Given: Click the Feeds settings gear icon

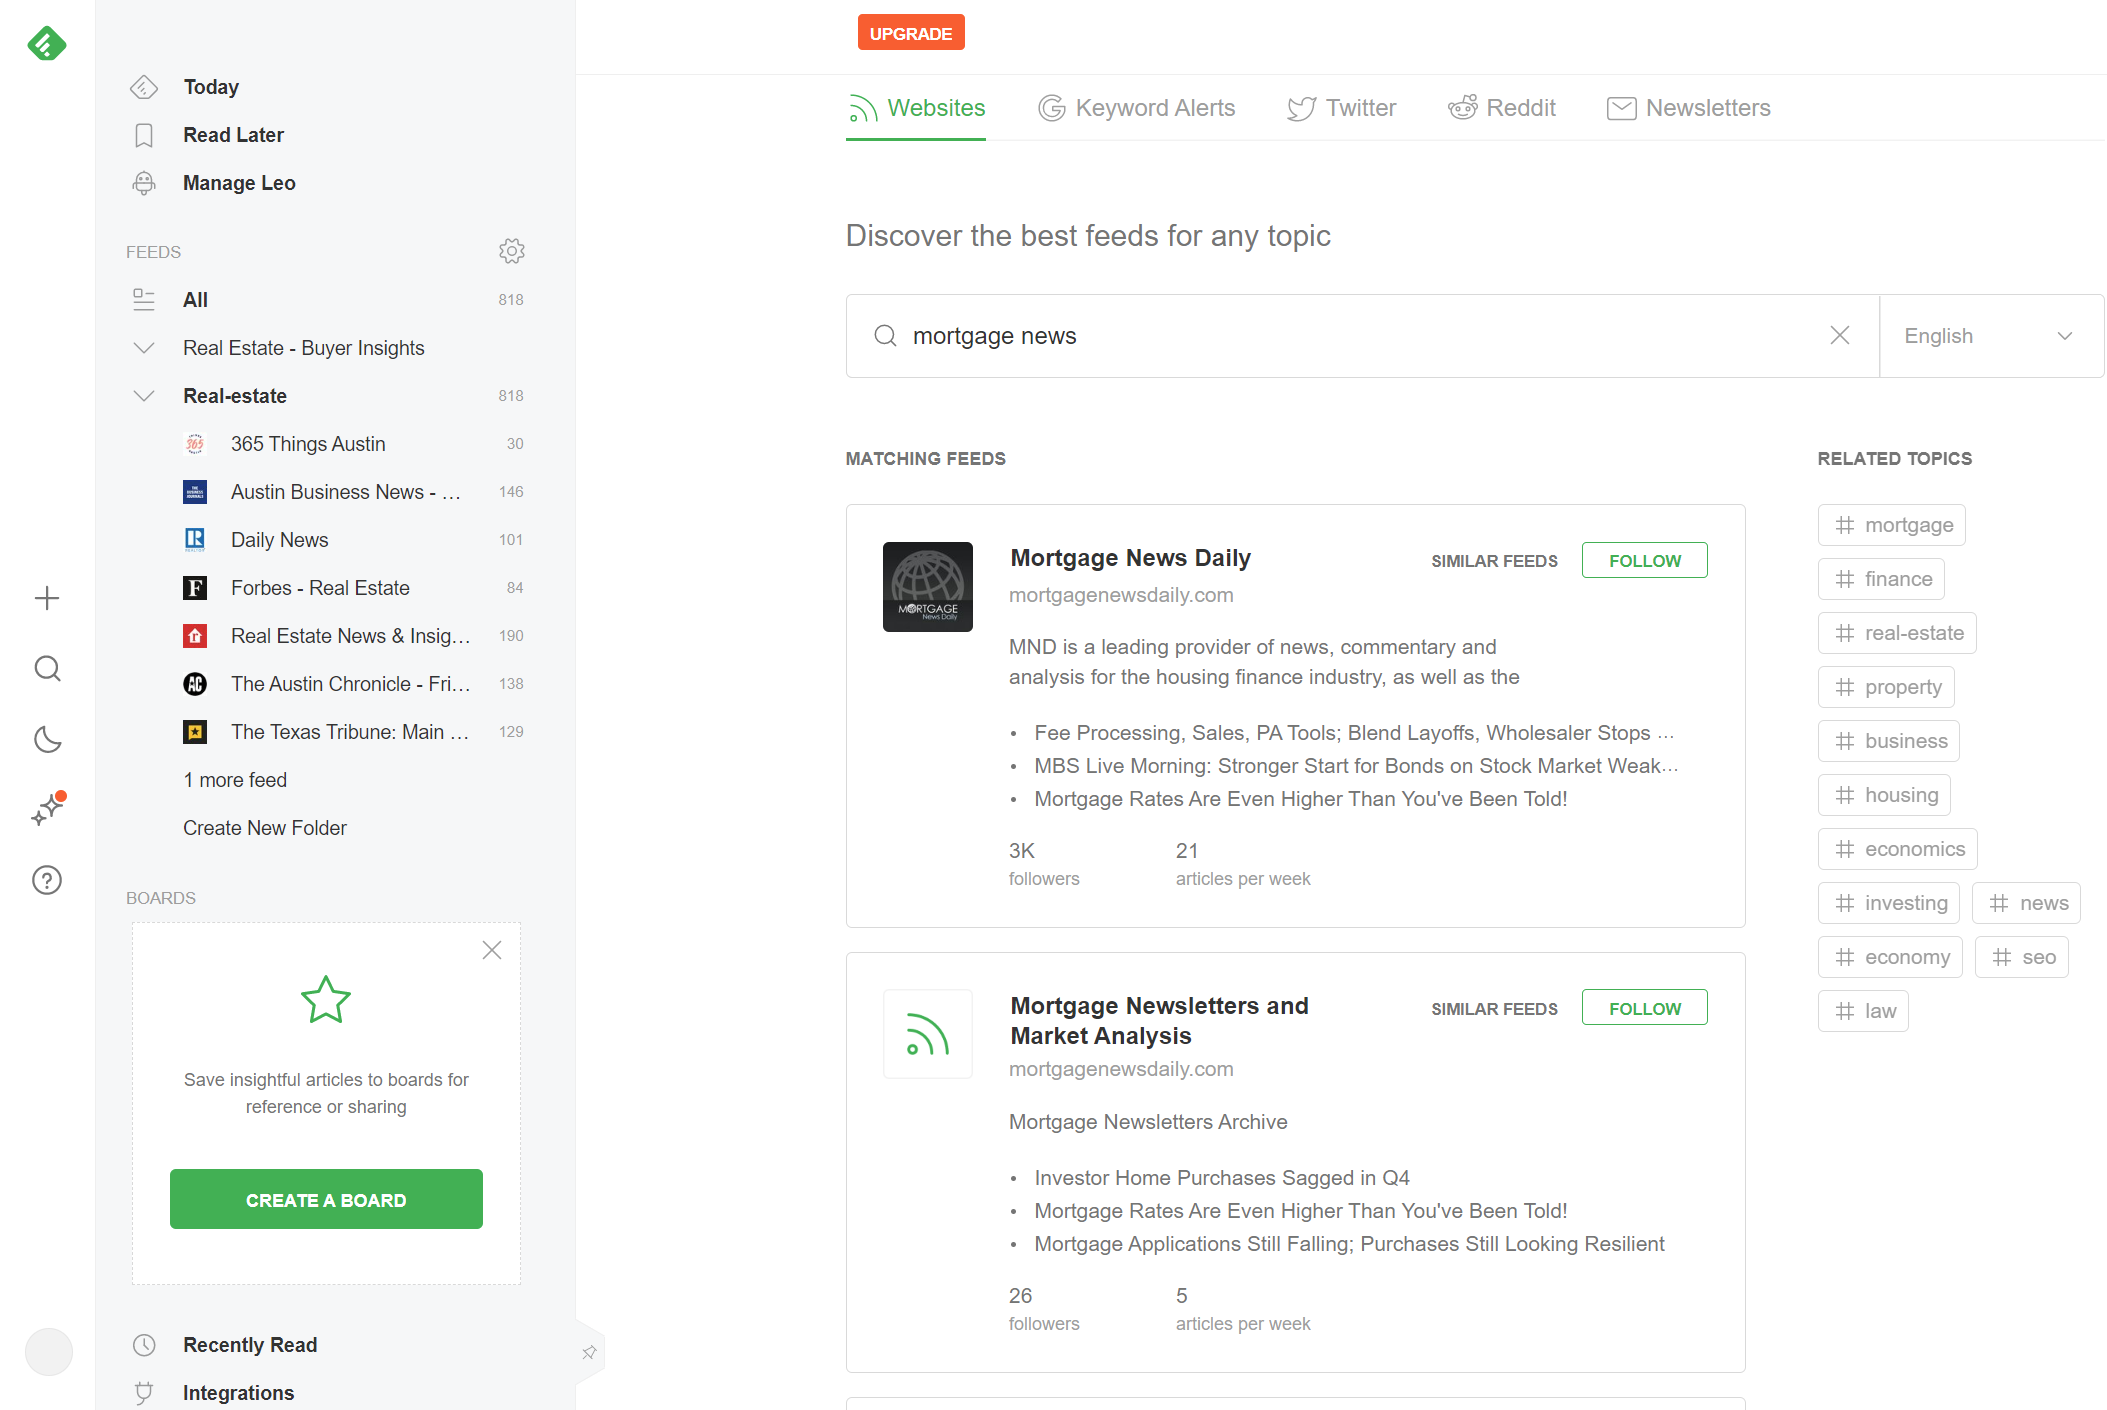Looking at the screenshot, I should [x=513, y=250].
